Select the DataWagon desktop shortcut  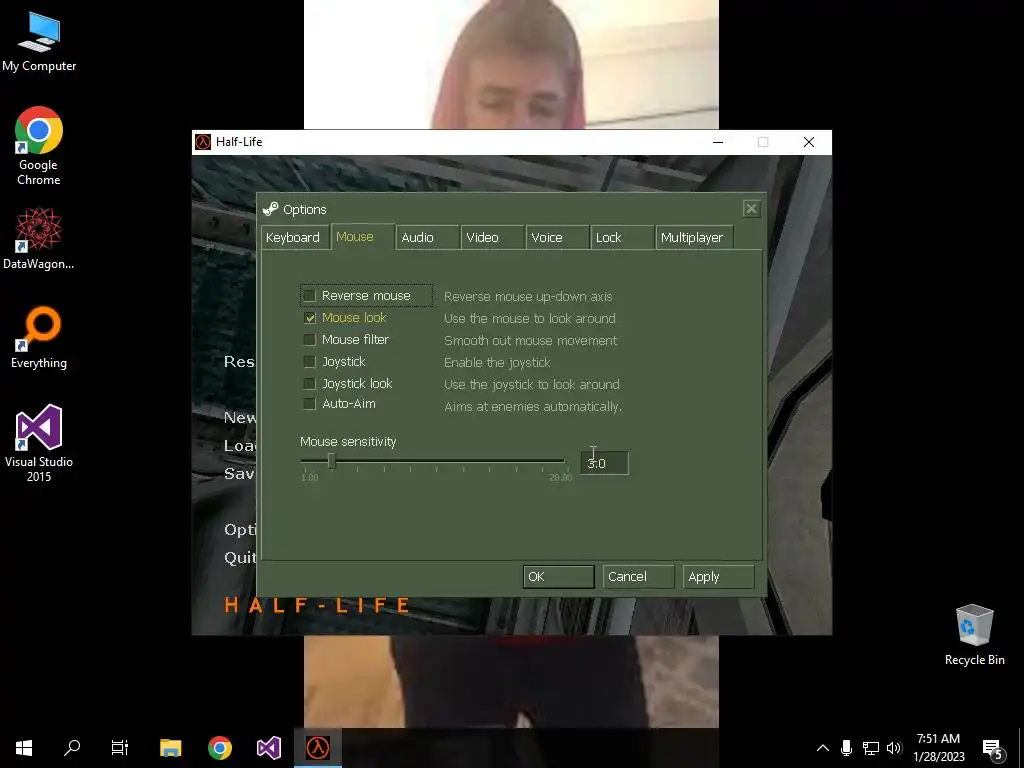39,238
